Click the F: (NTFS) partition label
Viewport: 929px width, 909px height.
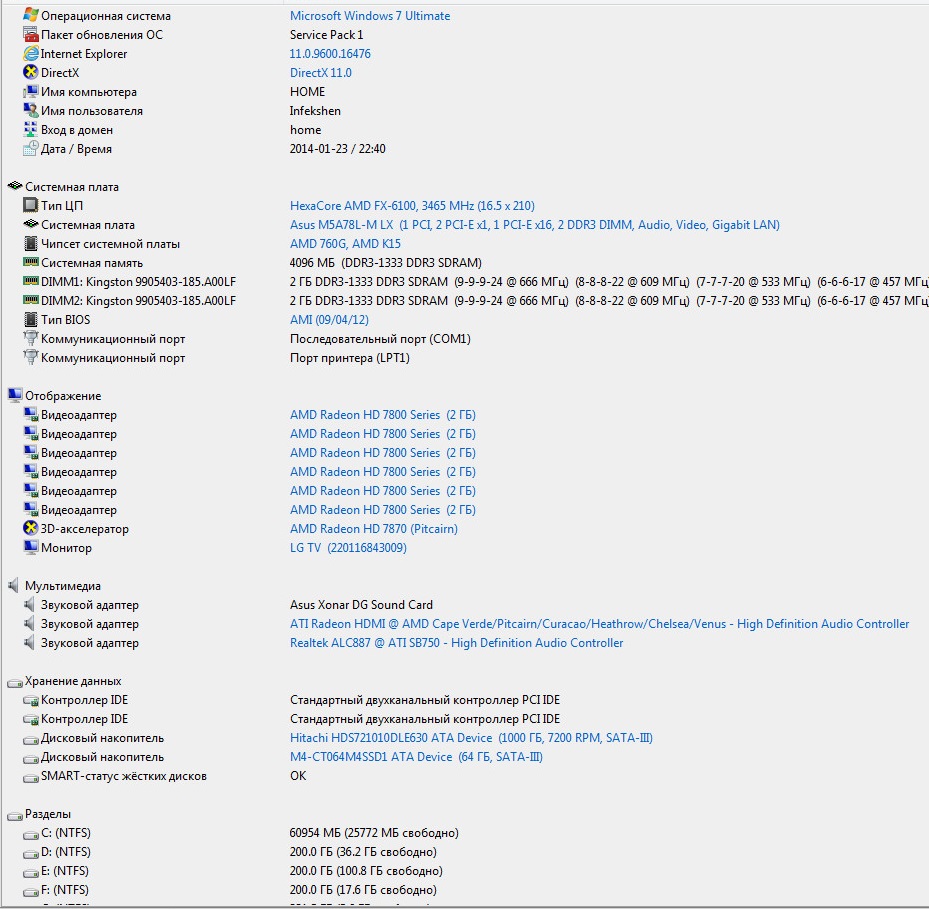click(65, 889)
